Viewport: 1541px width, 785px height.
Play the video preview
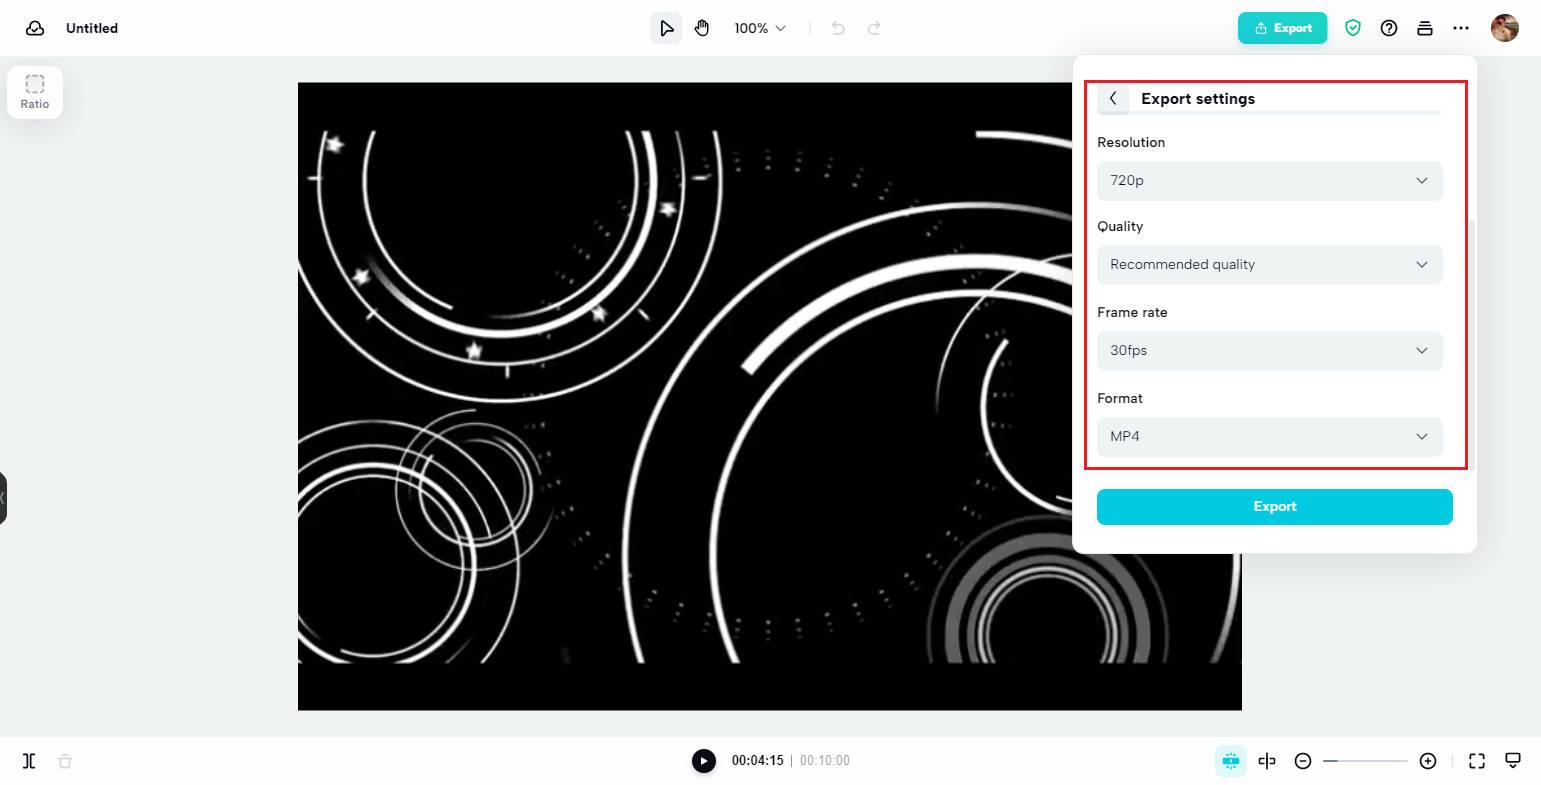(704, 761)
